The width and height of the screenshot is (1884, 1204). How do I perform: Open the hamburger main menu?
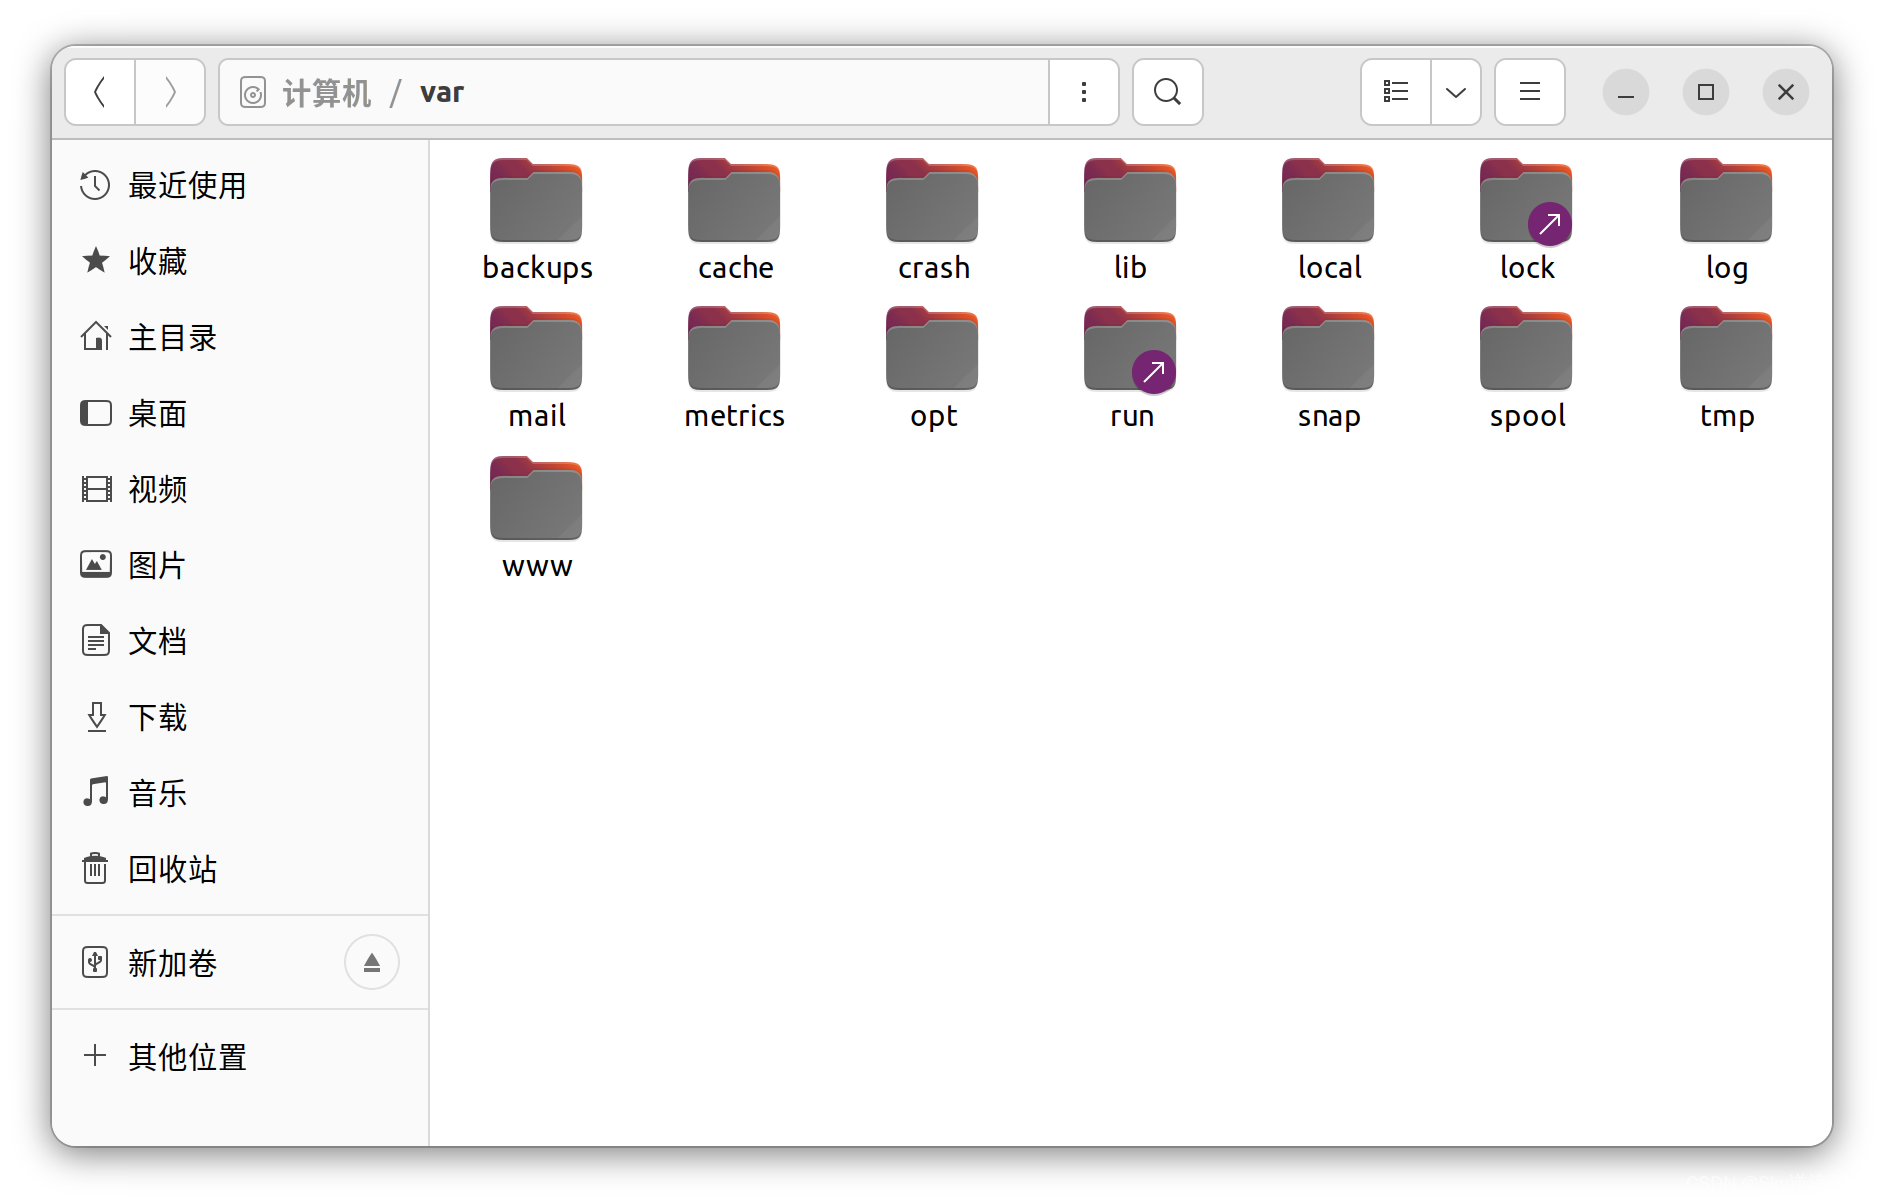tap(1529, 92)
